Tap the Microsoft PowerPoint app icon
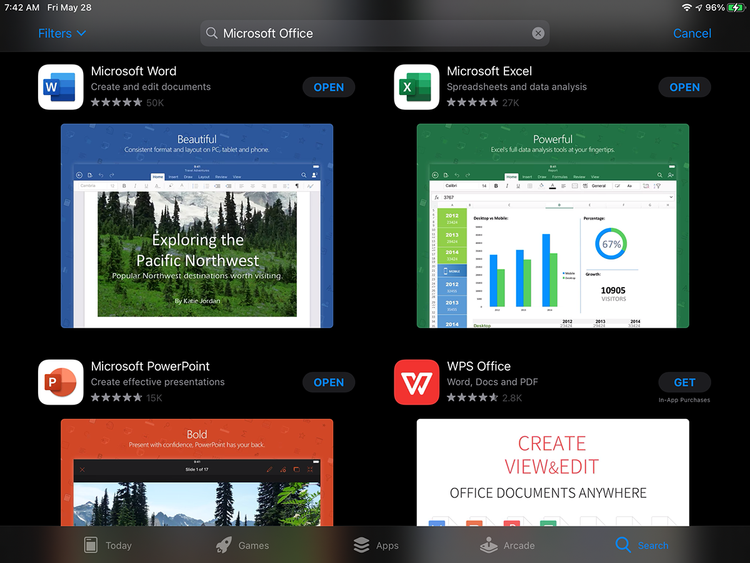 click(x=61, y=382)
